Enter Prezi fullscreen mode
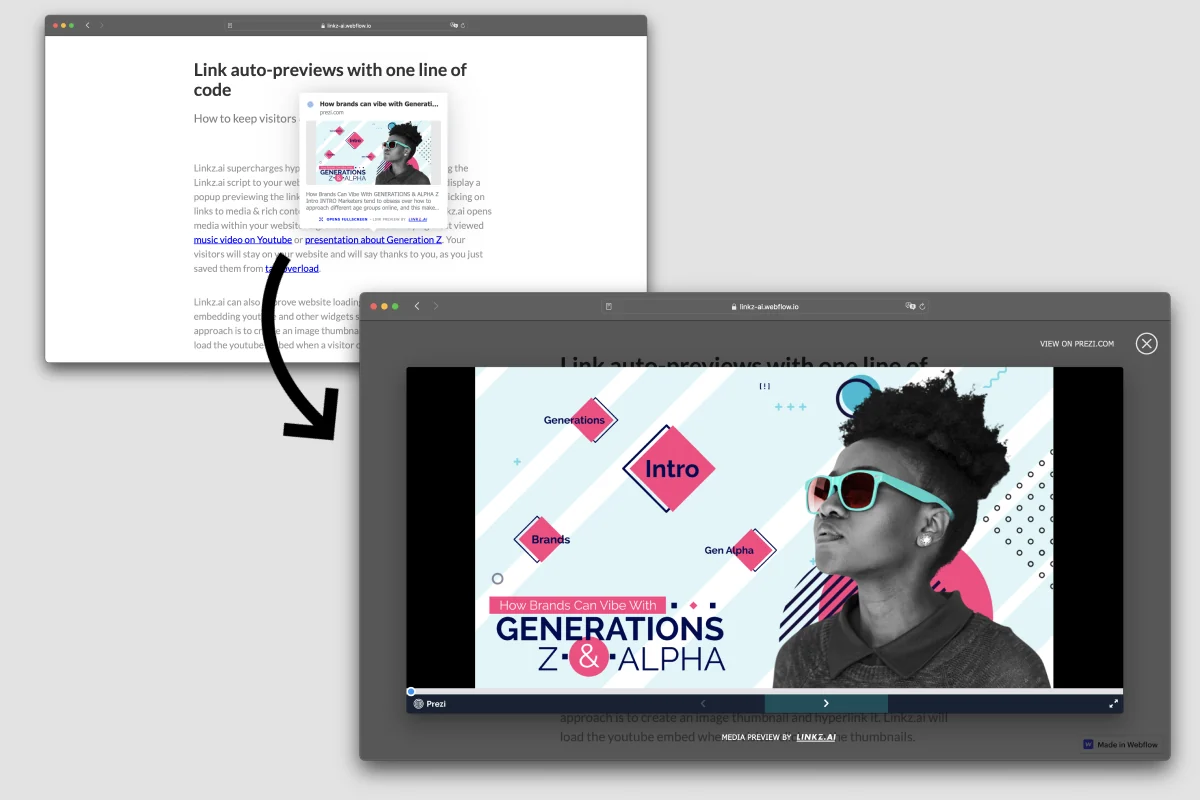Image resolution: width=1200 pixels, height=800 pixels. [1113, 704]
